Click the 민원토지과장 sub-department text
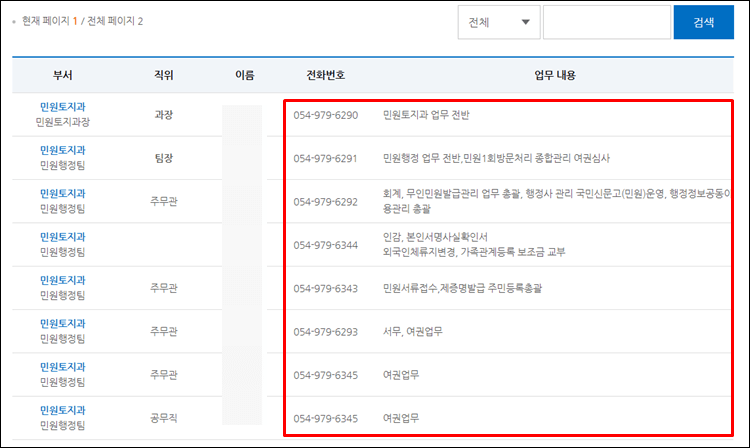Image resolution: width=750 pixels, height=448 pixels. [x=63, y=122]
